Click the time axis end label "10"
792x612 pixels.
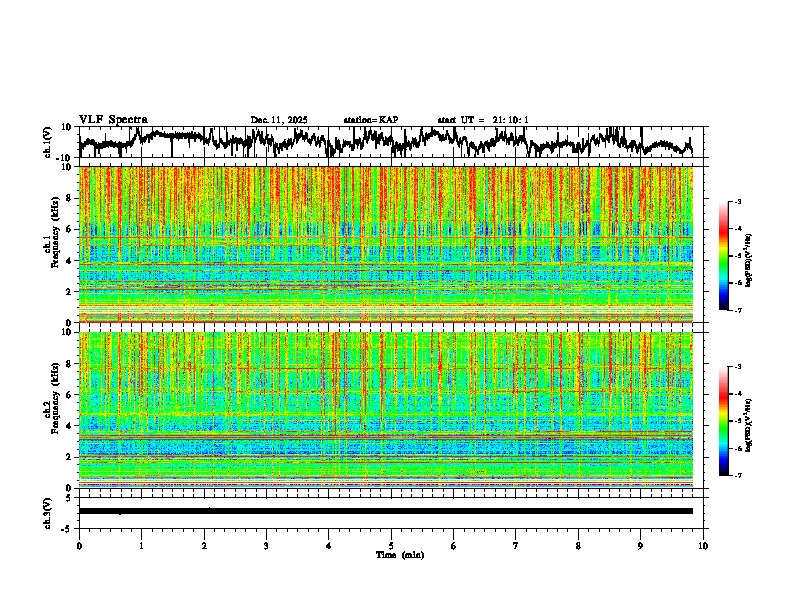coord(703,546)
